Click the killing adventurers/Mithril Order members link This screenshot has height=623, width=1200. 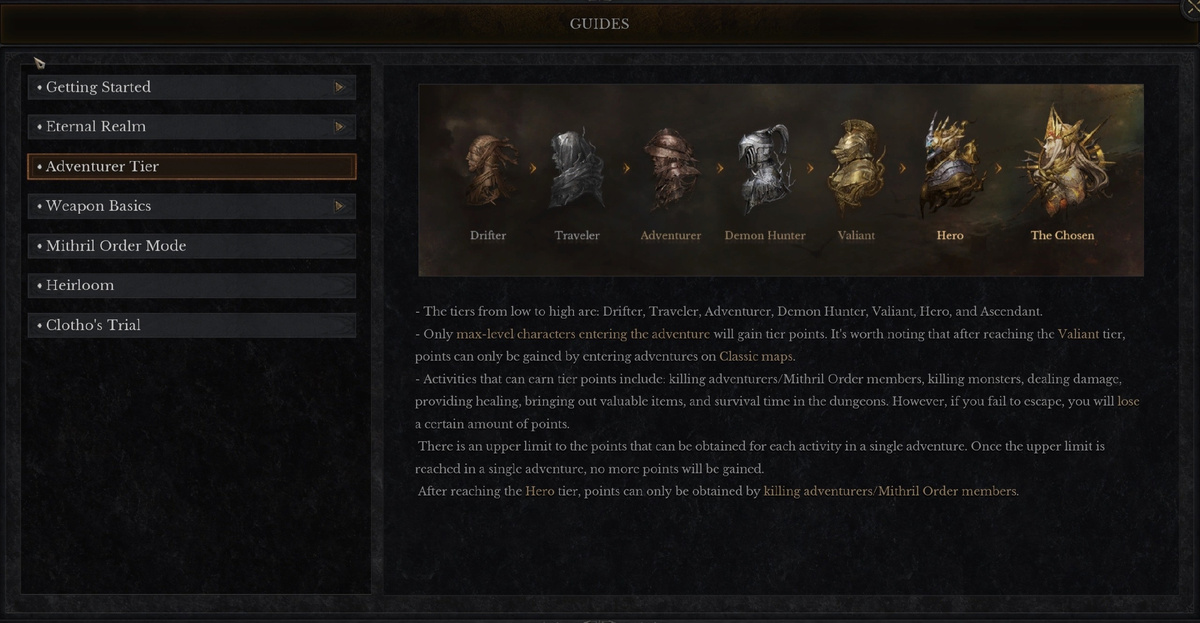(891, 491)
